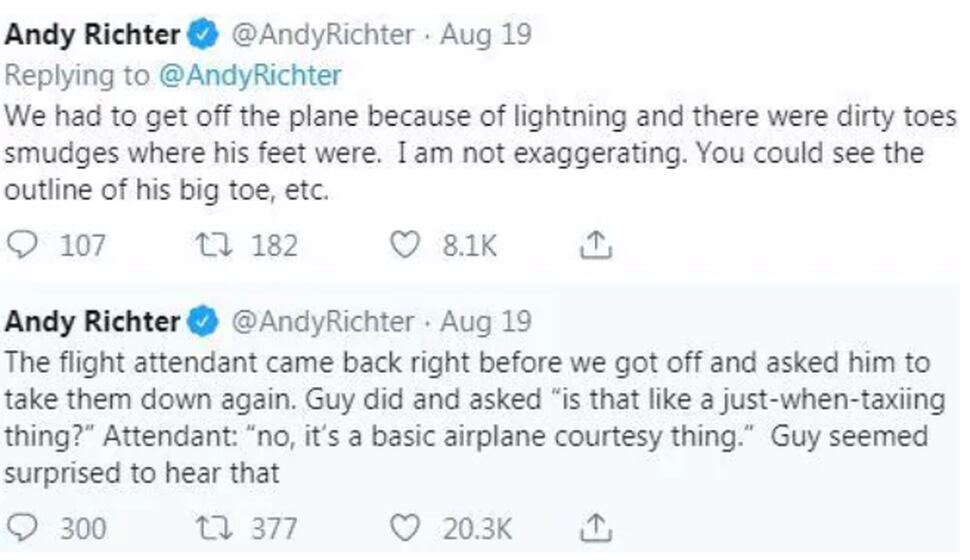Share the second tweet via upload icon
Image resolution: width=970 pixels, height=560 pixels.
point(596,528)
